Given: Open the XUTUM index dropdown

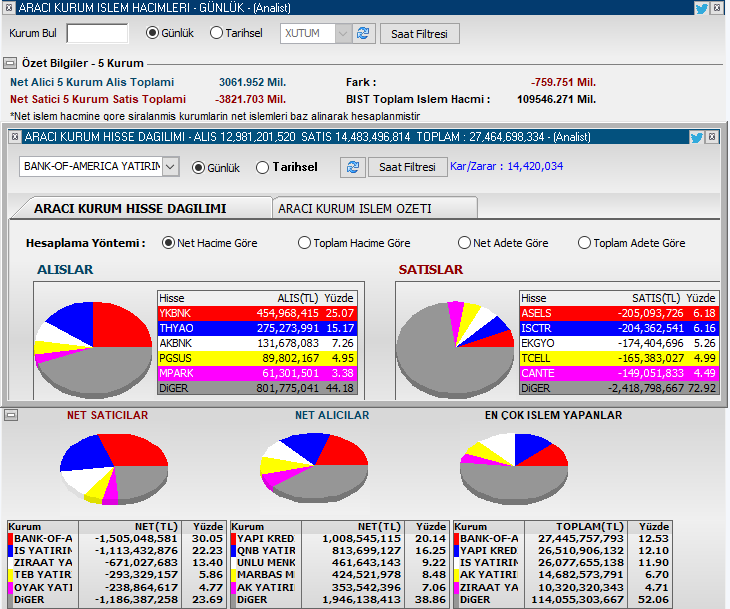Looking at the screenshot, I should coord(343,34).
